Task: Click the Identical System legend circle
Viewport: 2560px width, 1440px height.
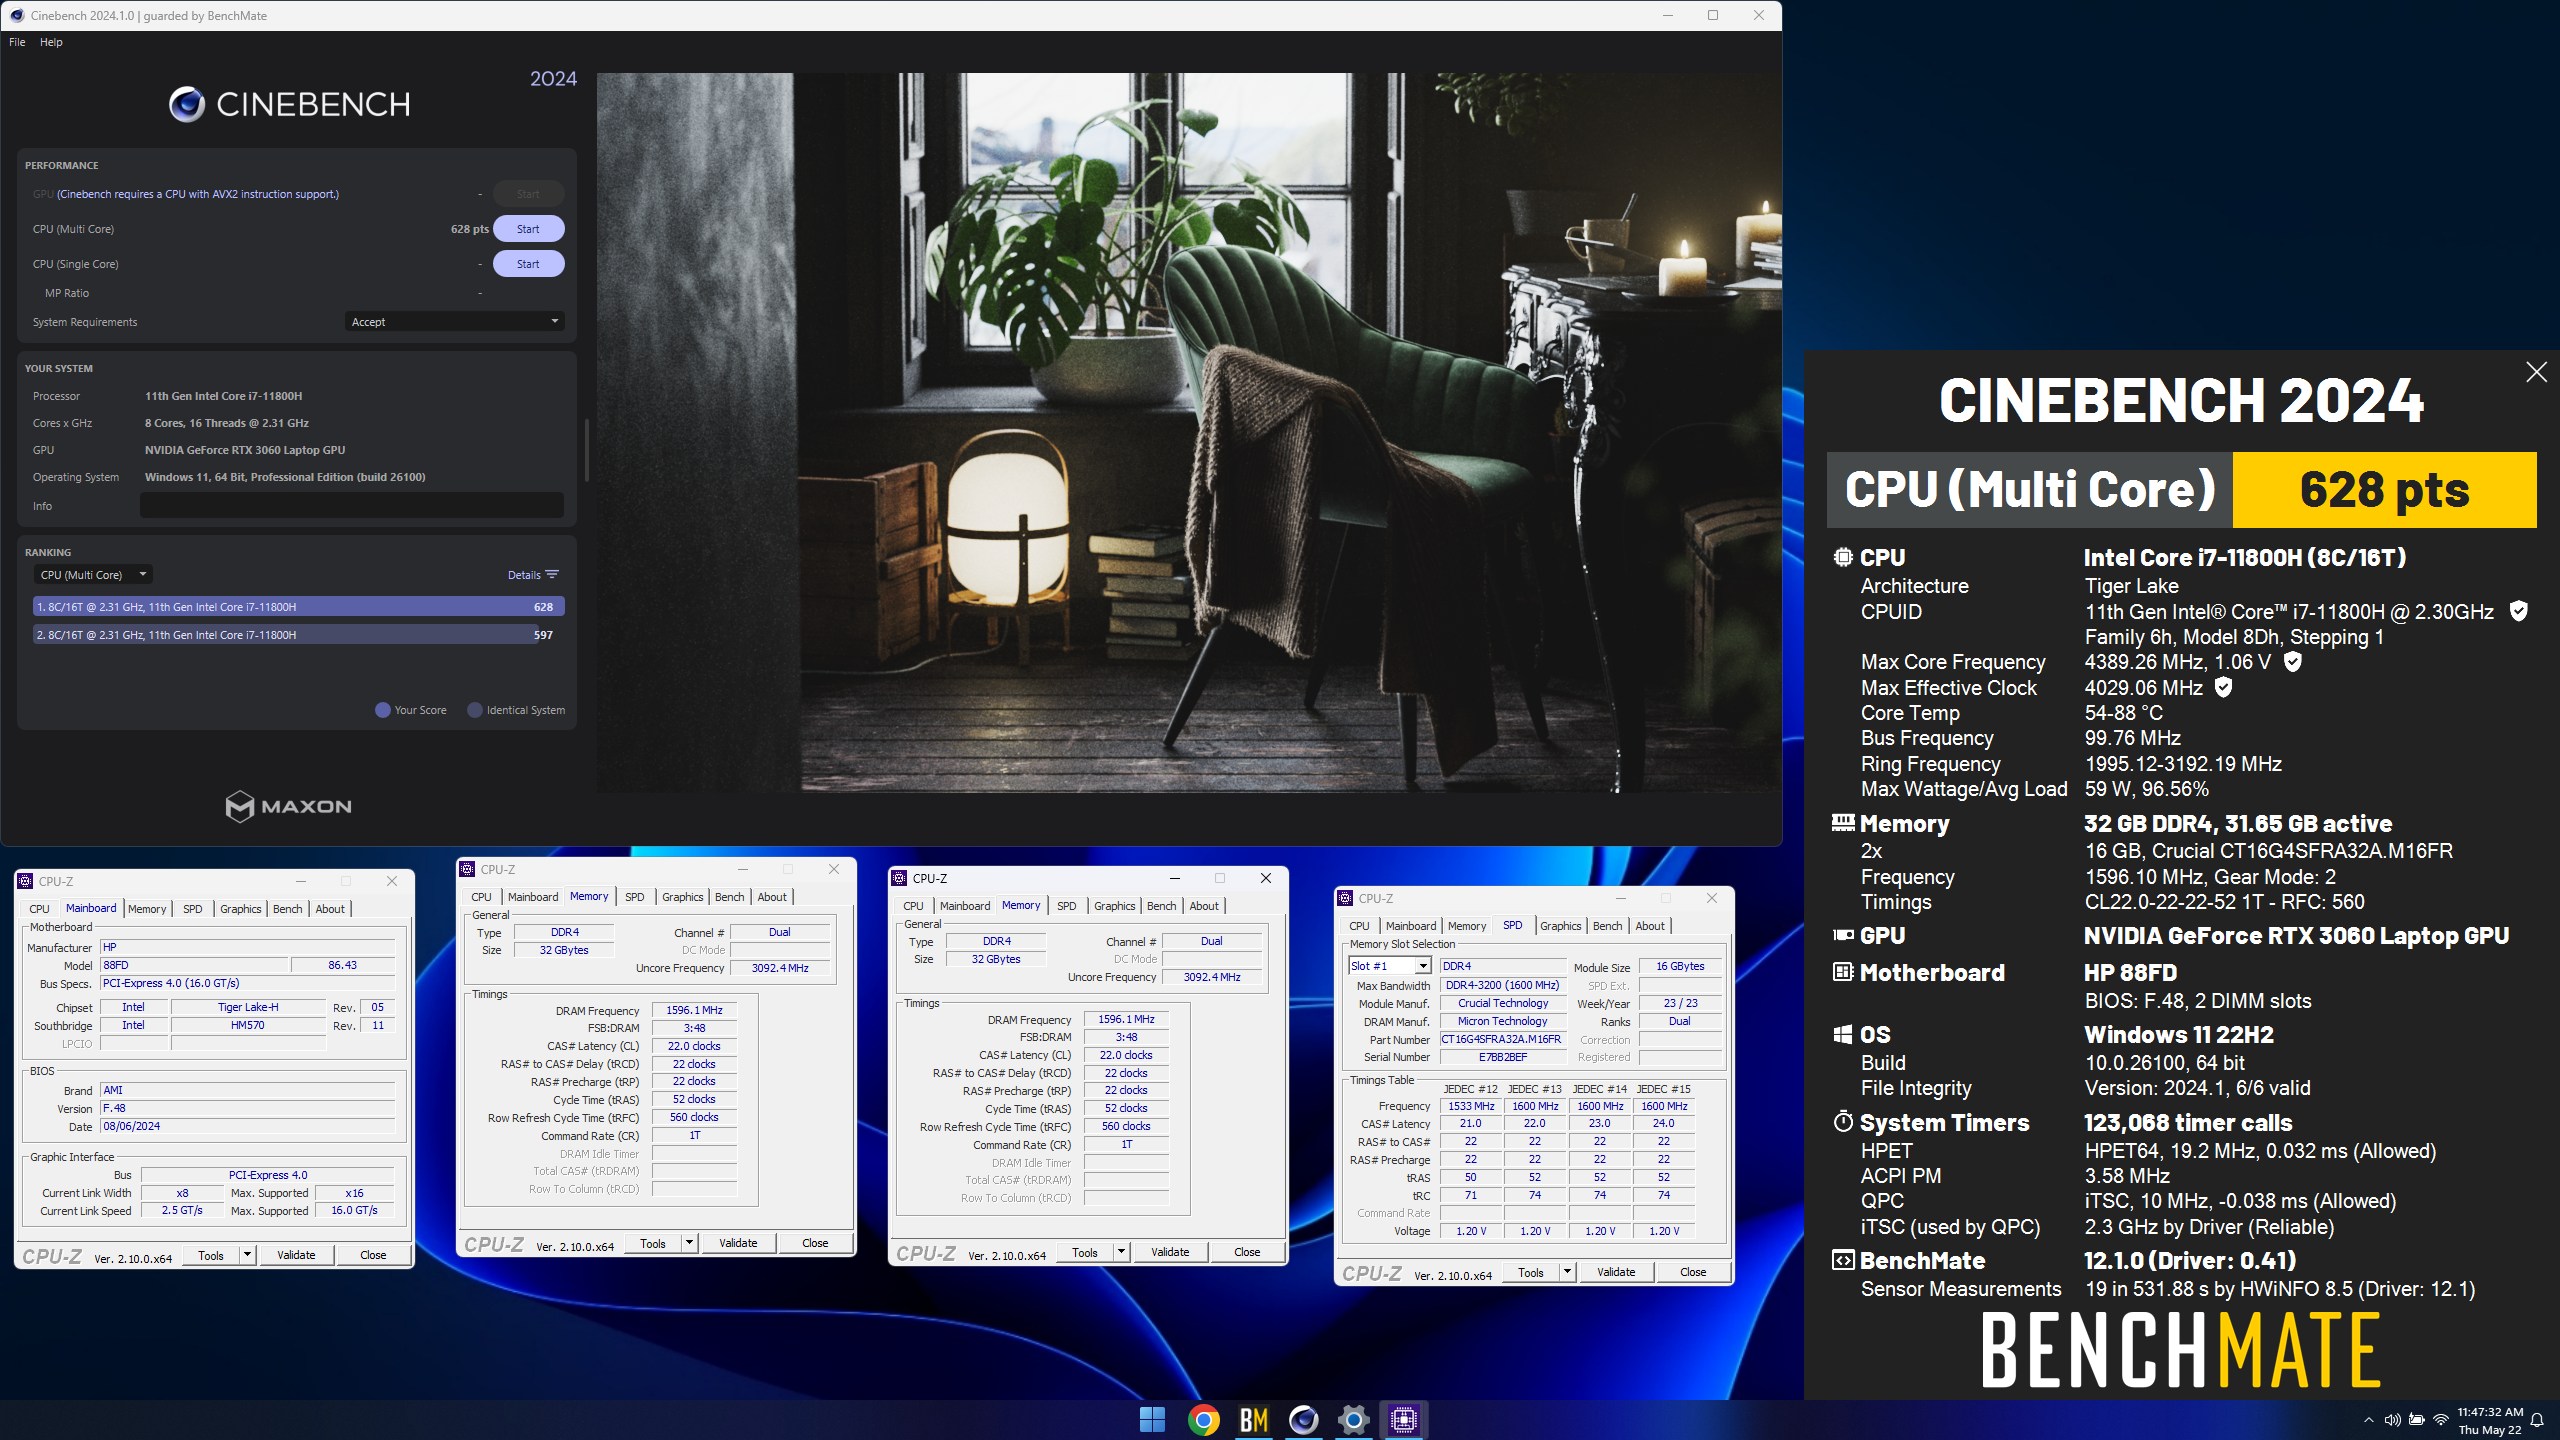Action: tap(475, 710)
